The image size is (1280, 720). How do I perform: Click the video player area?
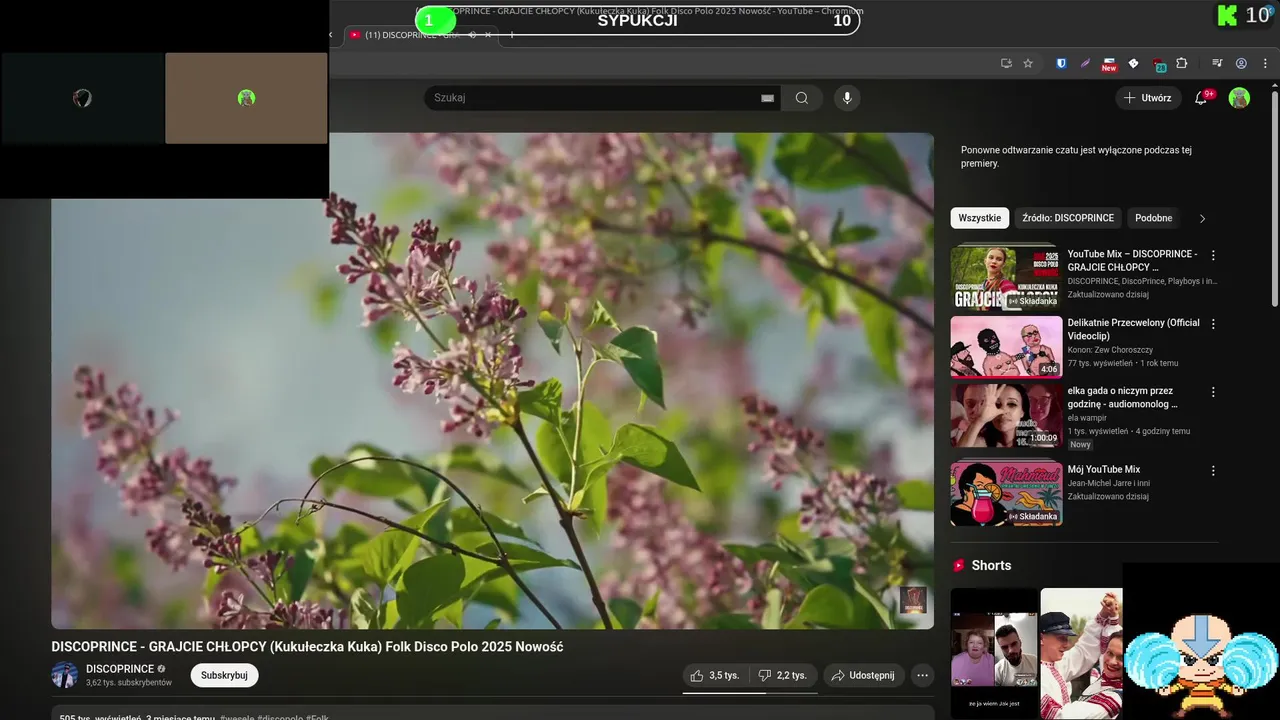pos(492,380)
